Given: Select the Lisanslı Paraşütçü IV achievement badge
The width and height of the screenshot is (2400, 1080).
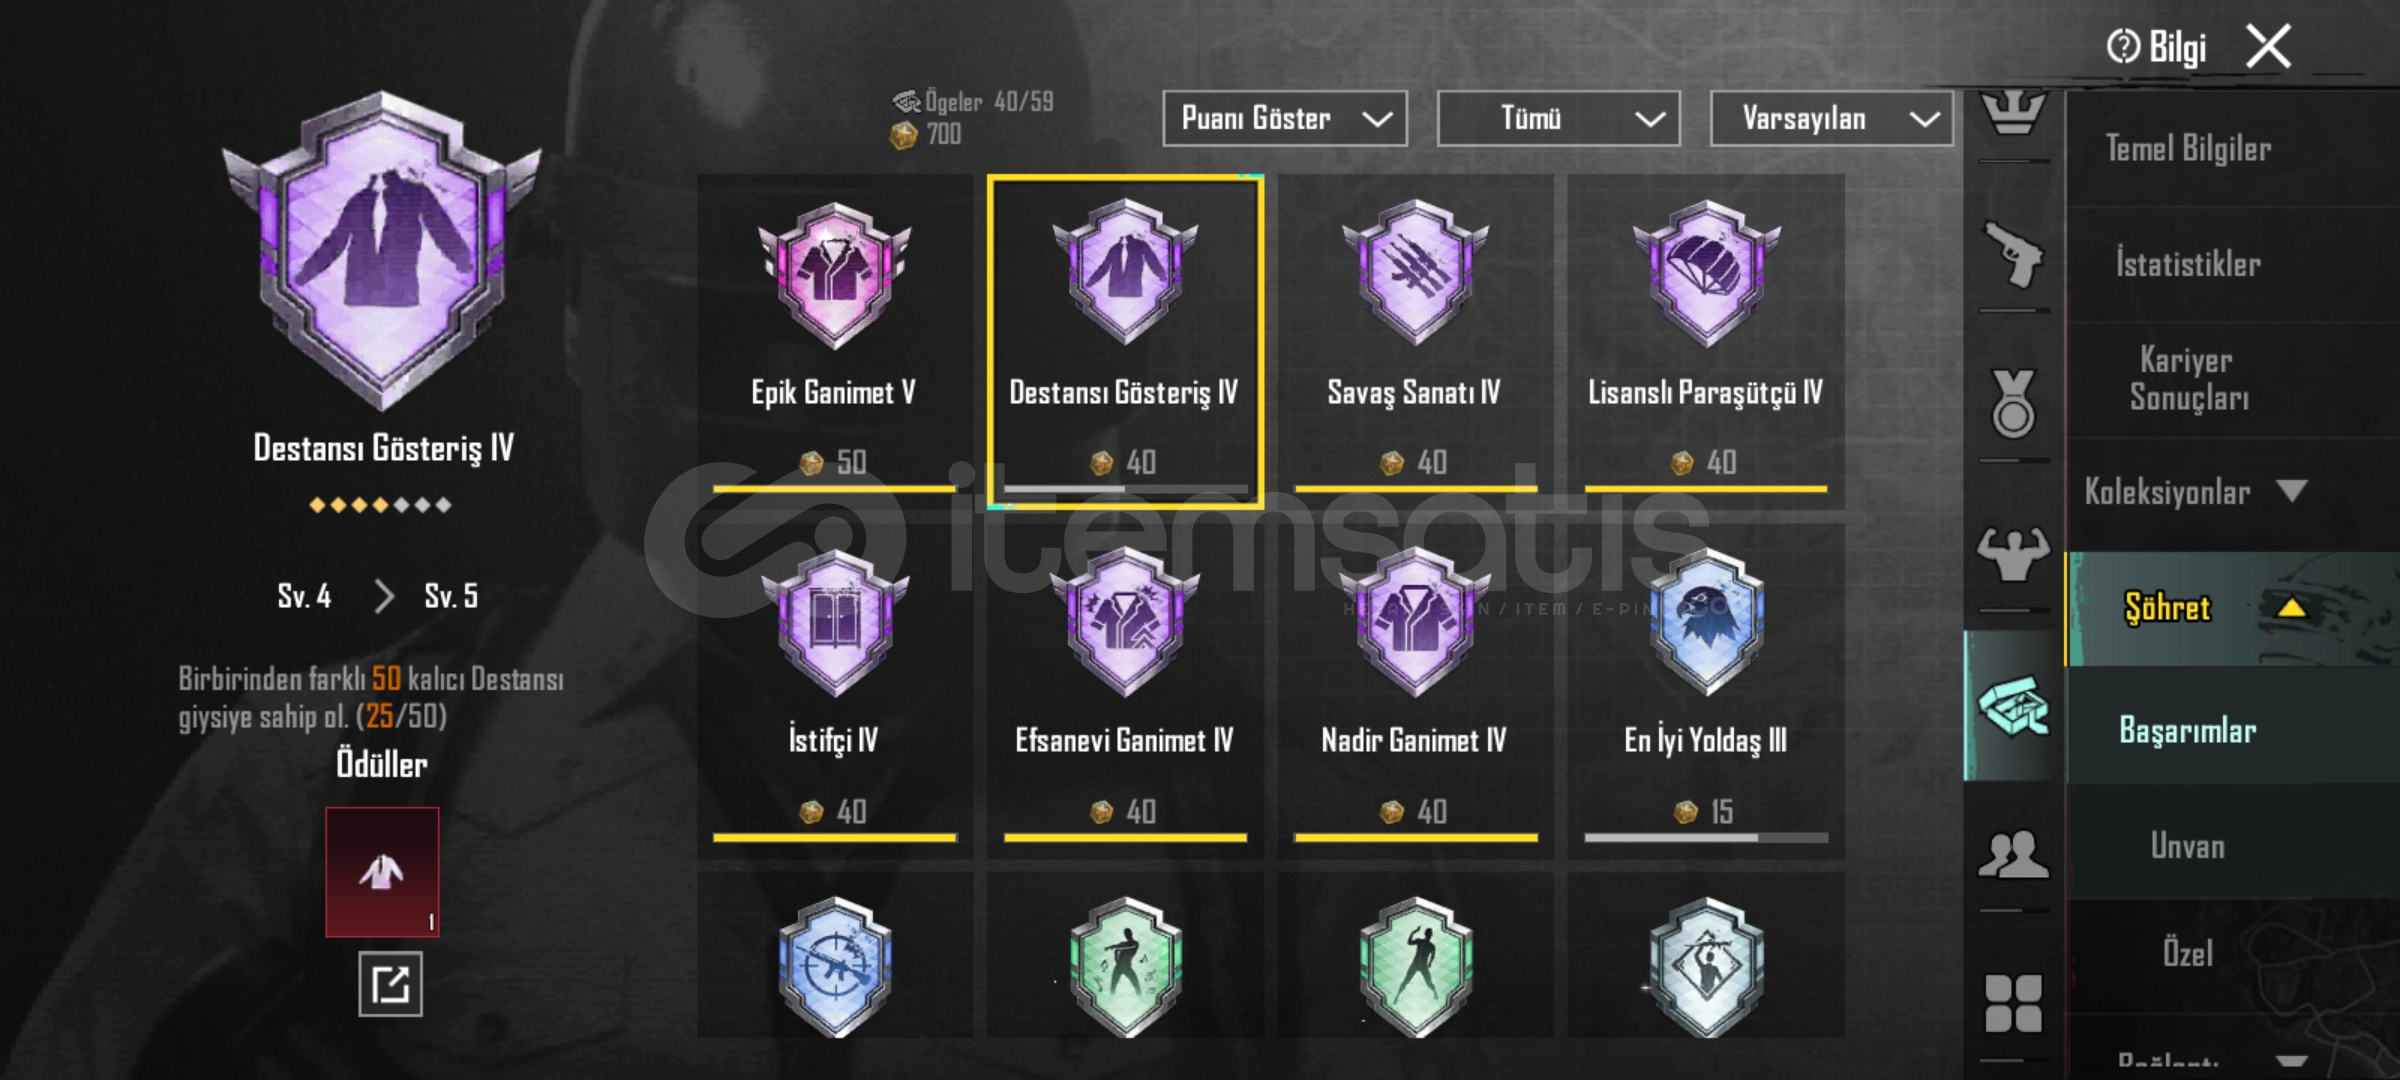Looking at the screenshot, I should pyautogui.click(x=1706, y=273).
